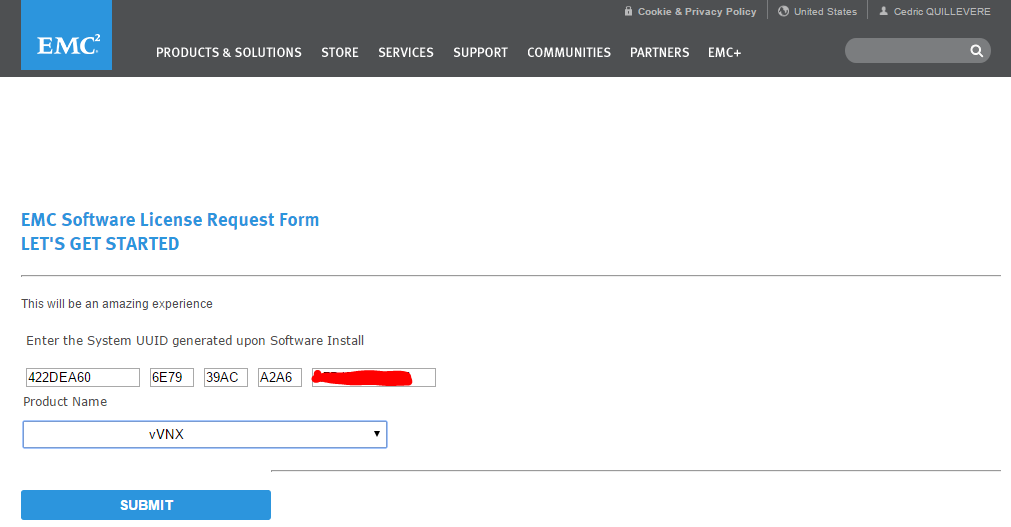Click the globe icon beside United States
Image resolution: width=1011 pixels, height=527 pixels.
(783, 11)
